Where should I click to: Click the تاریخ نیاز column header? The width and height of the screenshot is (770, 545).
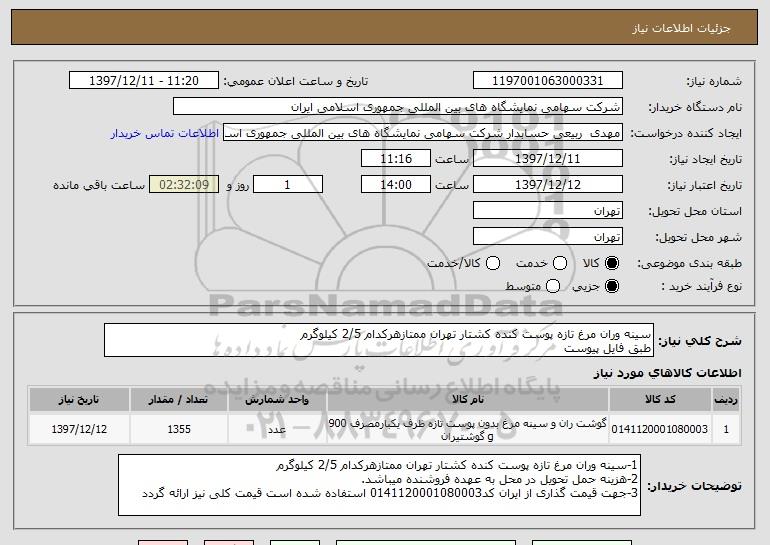tap(79, 400)
